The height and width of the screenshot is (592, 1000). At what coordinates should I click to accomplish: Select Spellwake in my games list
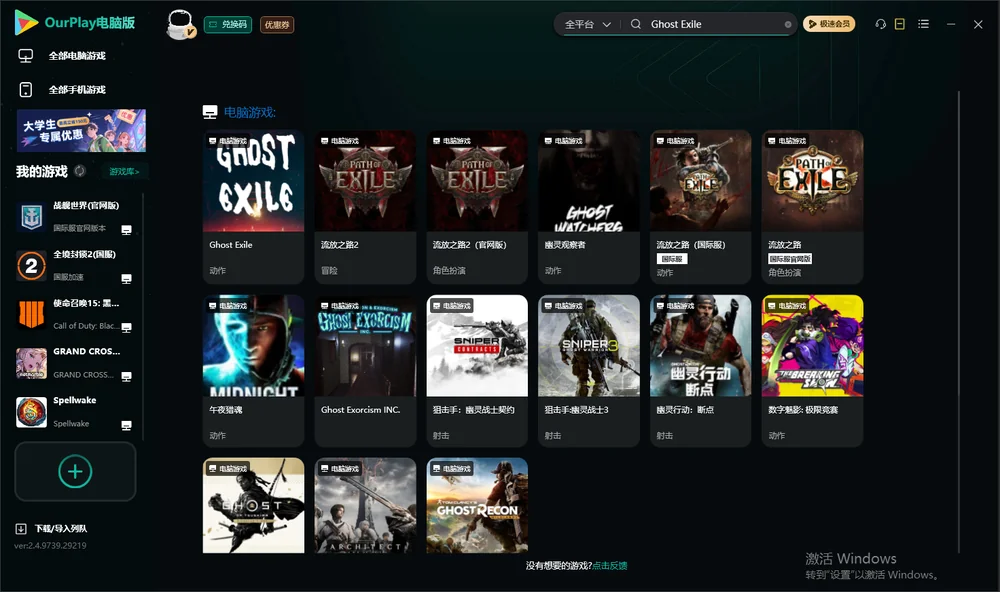pos(75,411)
